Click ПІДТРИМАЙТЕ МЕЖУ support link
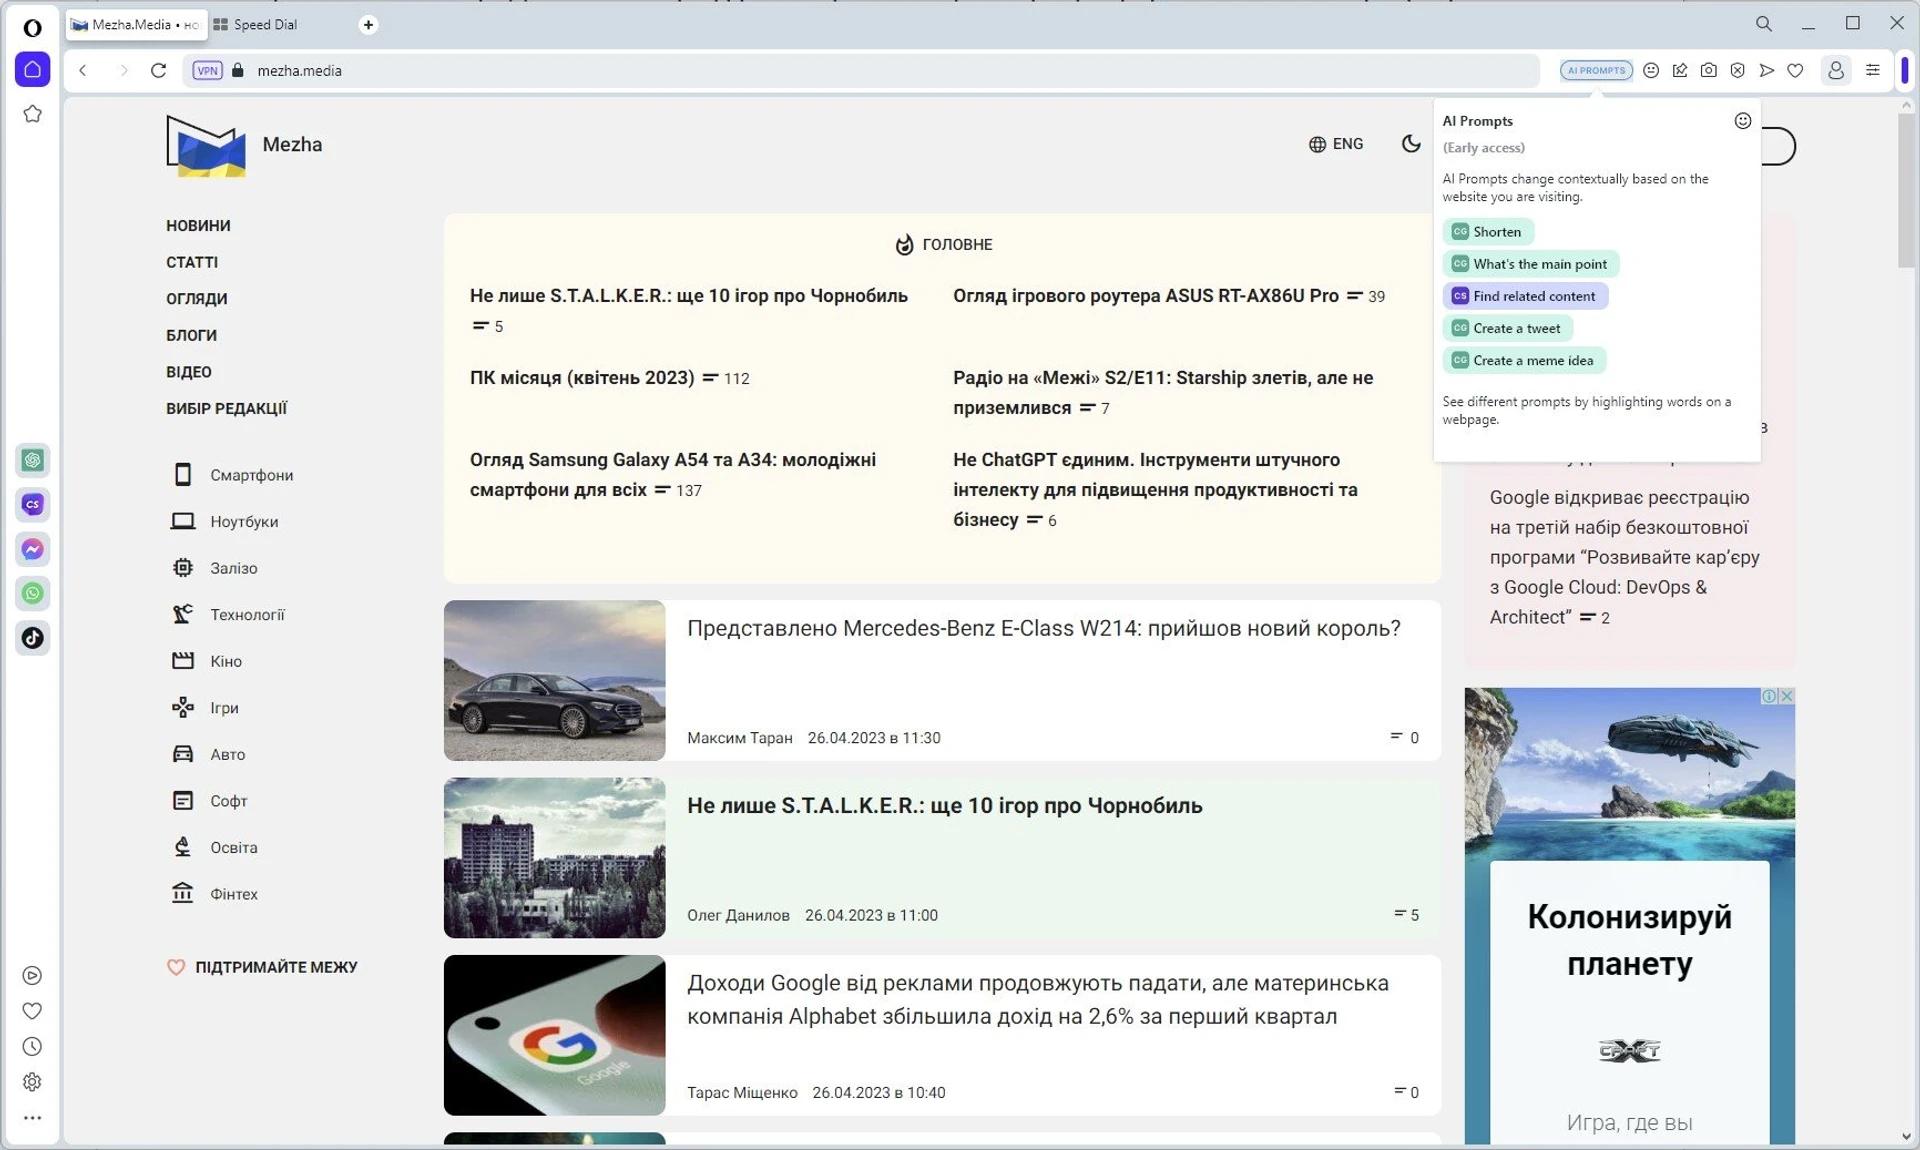The image size is (1920, 1150). [x=262, y=967]
